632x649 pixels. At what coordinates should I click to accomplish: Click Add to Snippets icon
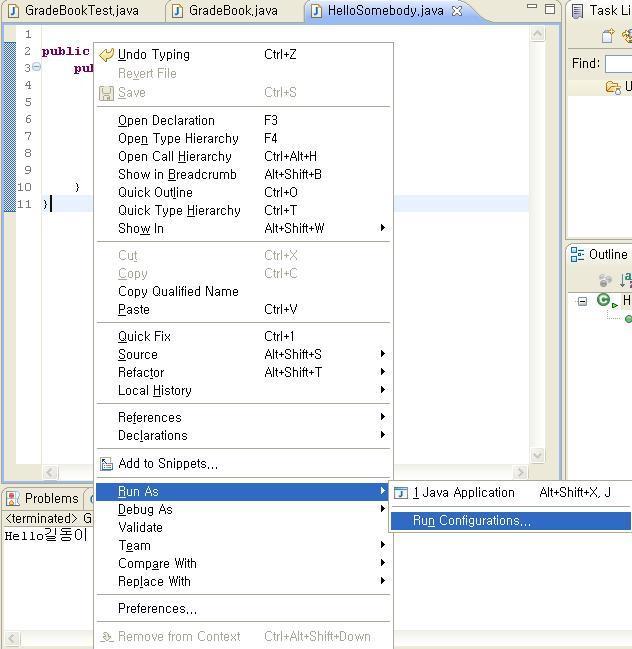106,464
